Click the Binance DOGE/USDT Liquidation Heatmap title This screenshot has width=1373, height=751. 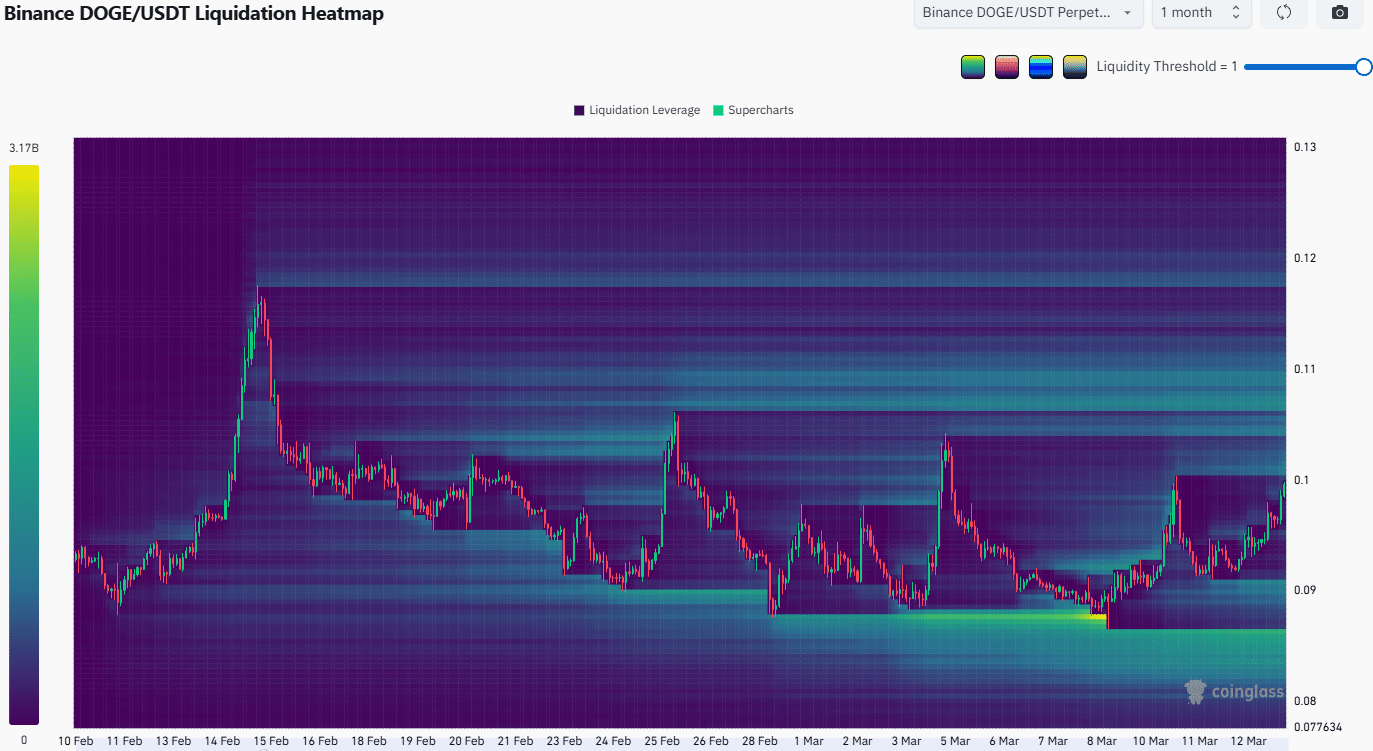(x=192, y=14)
